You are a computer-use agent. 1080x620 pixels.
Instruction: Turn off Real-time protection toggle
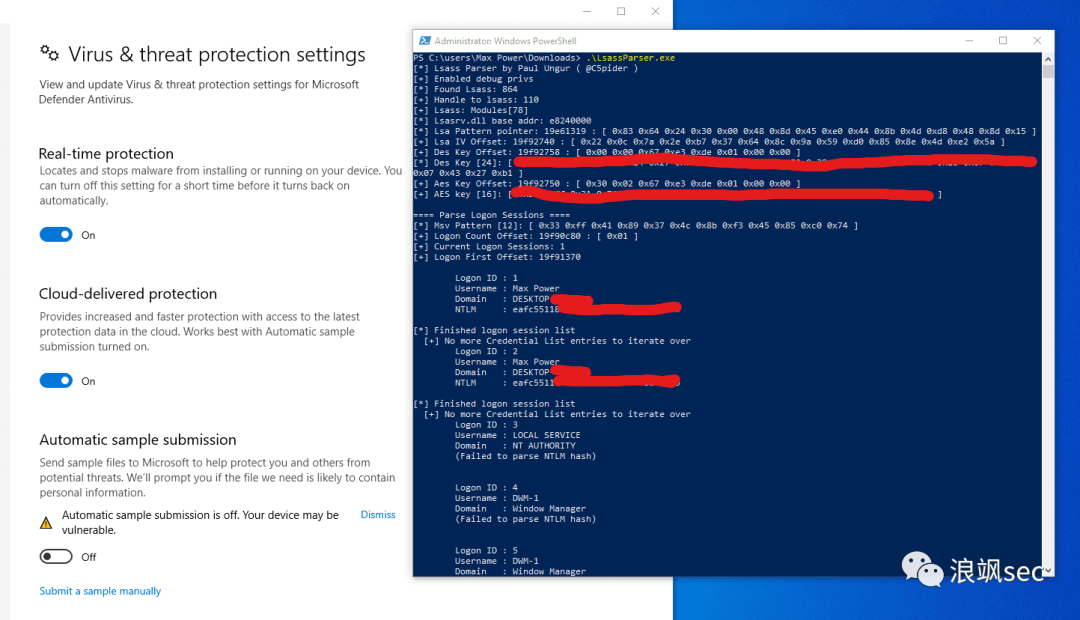pos(56,235)
